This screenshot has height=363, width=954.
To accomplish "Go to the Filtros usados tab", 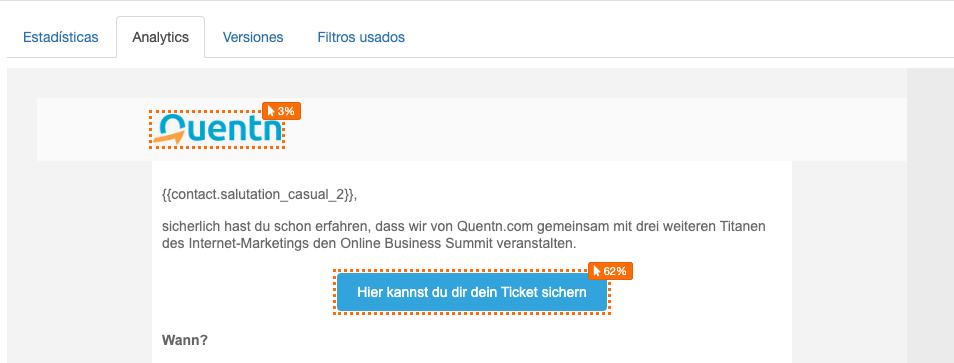I will (361, 37).
